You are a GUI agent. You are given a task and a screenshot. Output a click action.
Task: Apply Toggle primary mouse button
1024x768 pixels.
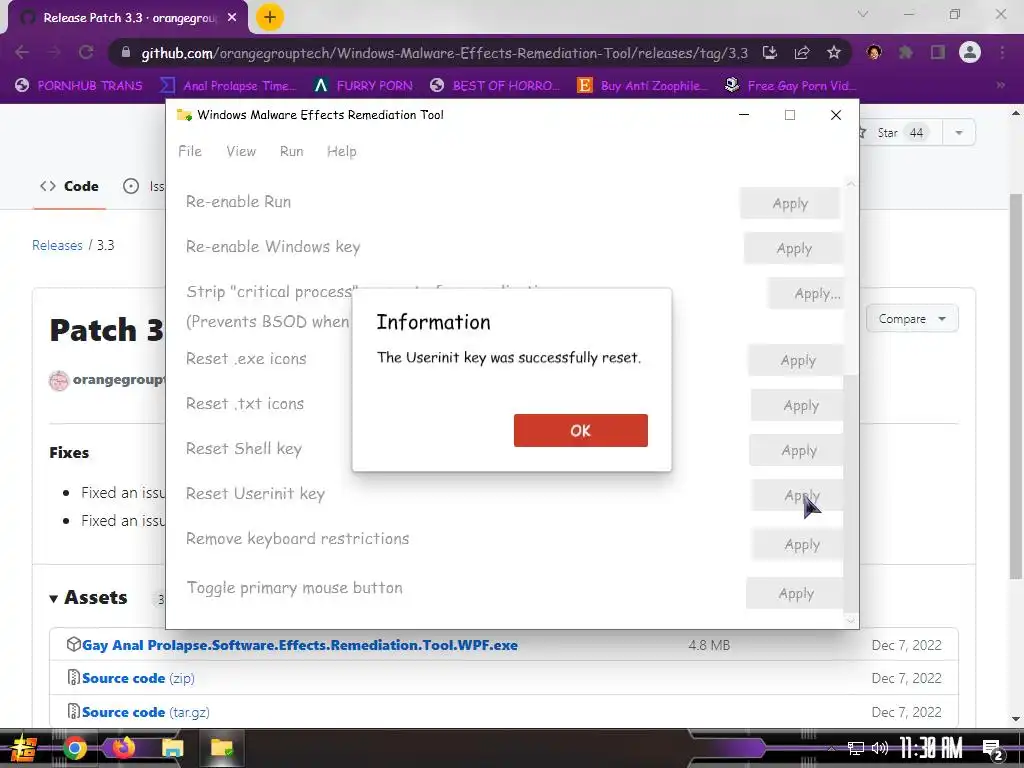(795, 594)
